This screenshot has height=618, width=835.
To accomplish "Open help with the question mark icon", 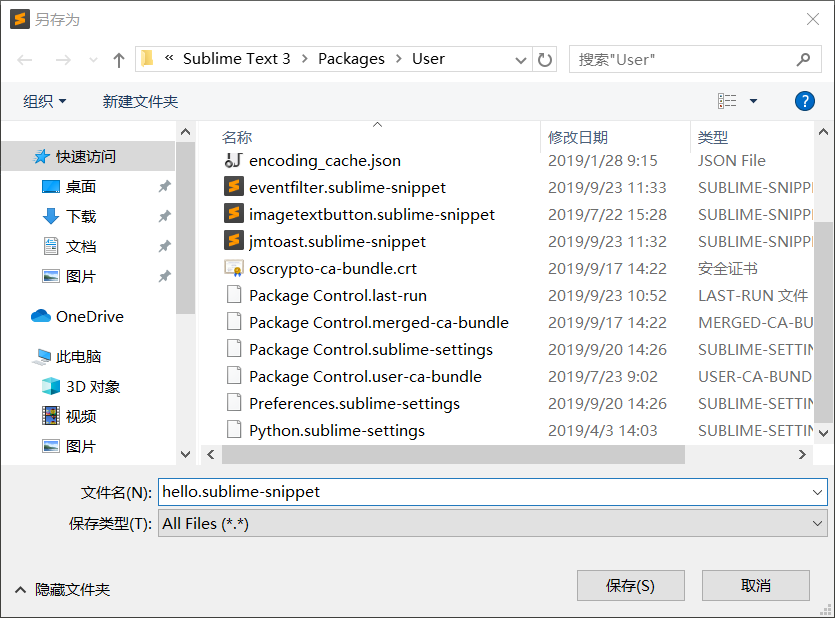I will pyautogui.click(x=805, y=101).
